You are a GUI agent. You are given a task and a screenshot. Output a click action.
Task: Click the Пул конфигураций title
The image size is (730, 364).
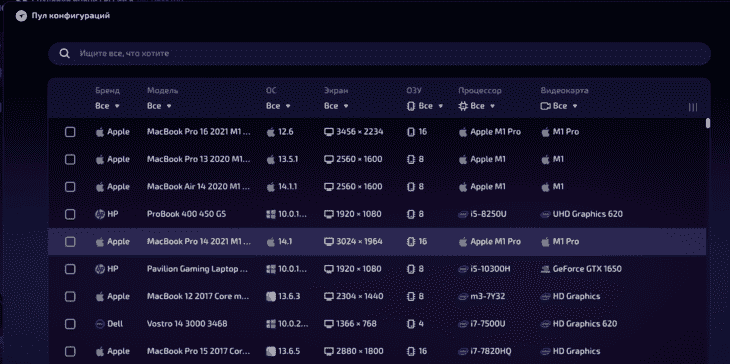tap(71, 16)
